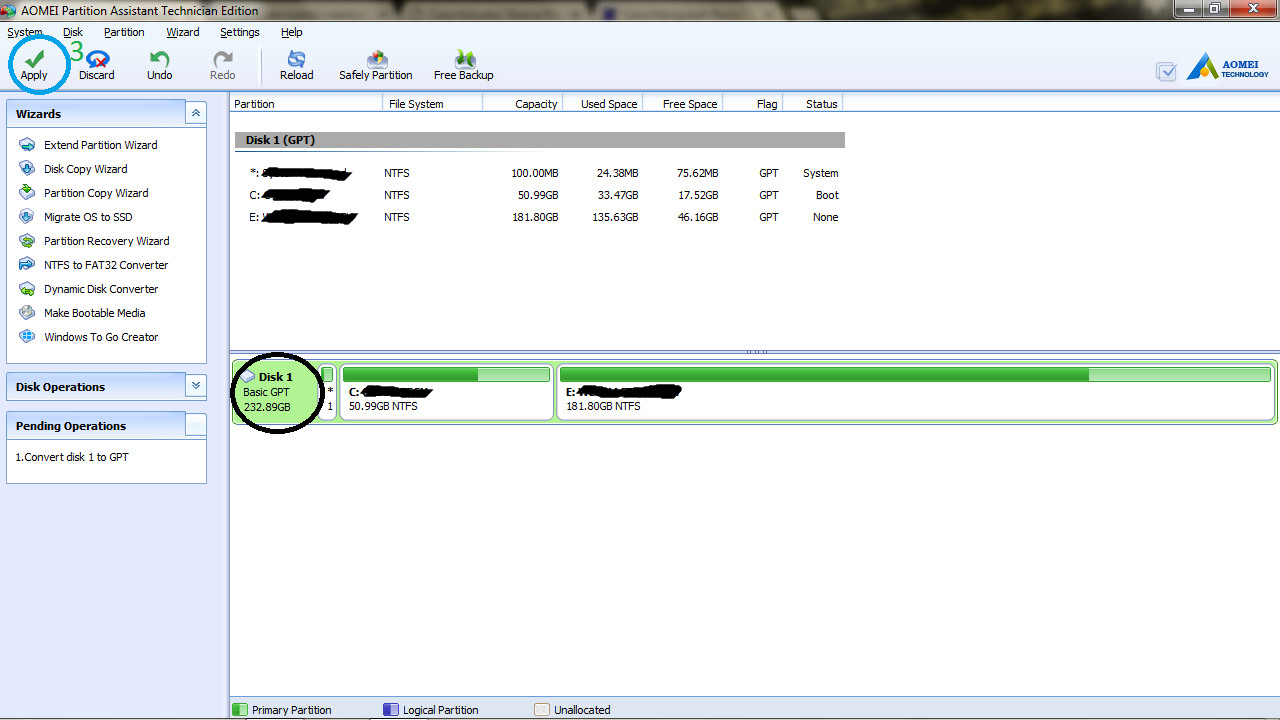
Task: Collapse the Wizards panel
Action: 196,114
